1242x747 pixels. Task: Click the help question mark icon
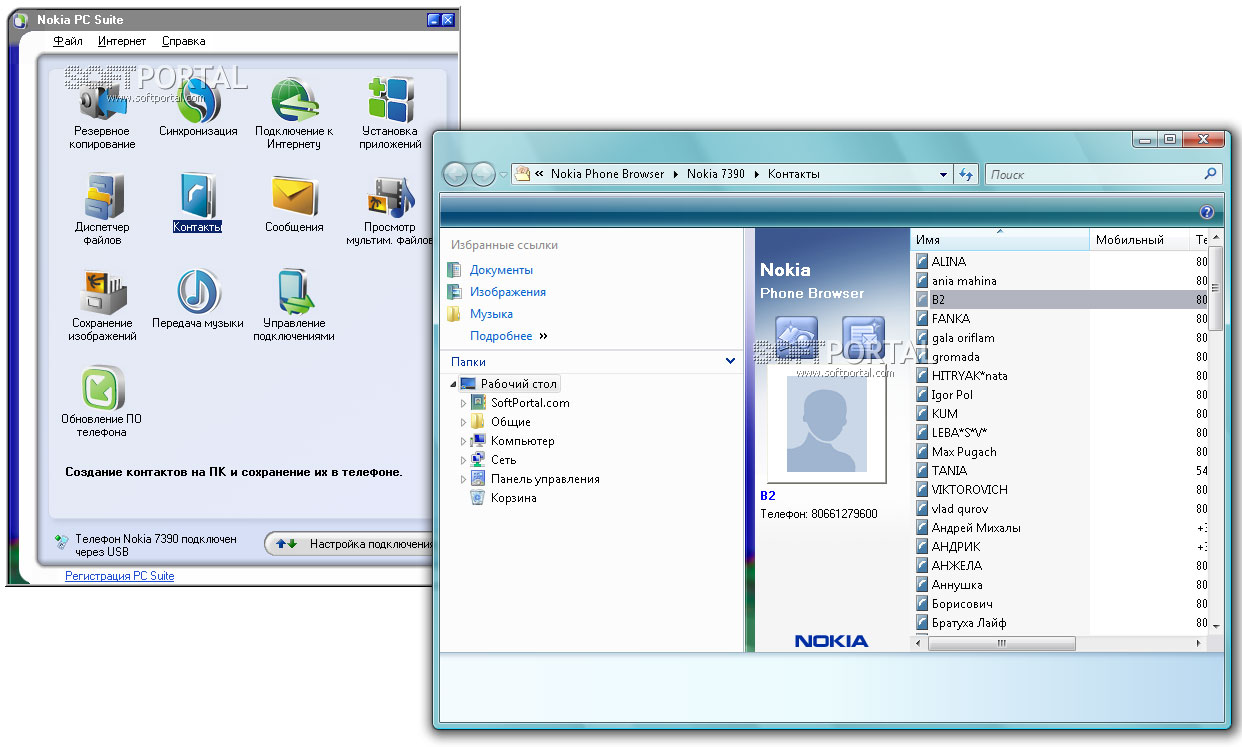(1207, 212)
